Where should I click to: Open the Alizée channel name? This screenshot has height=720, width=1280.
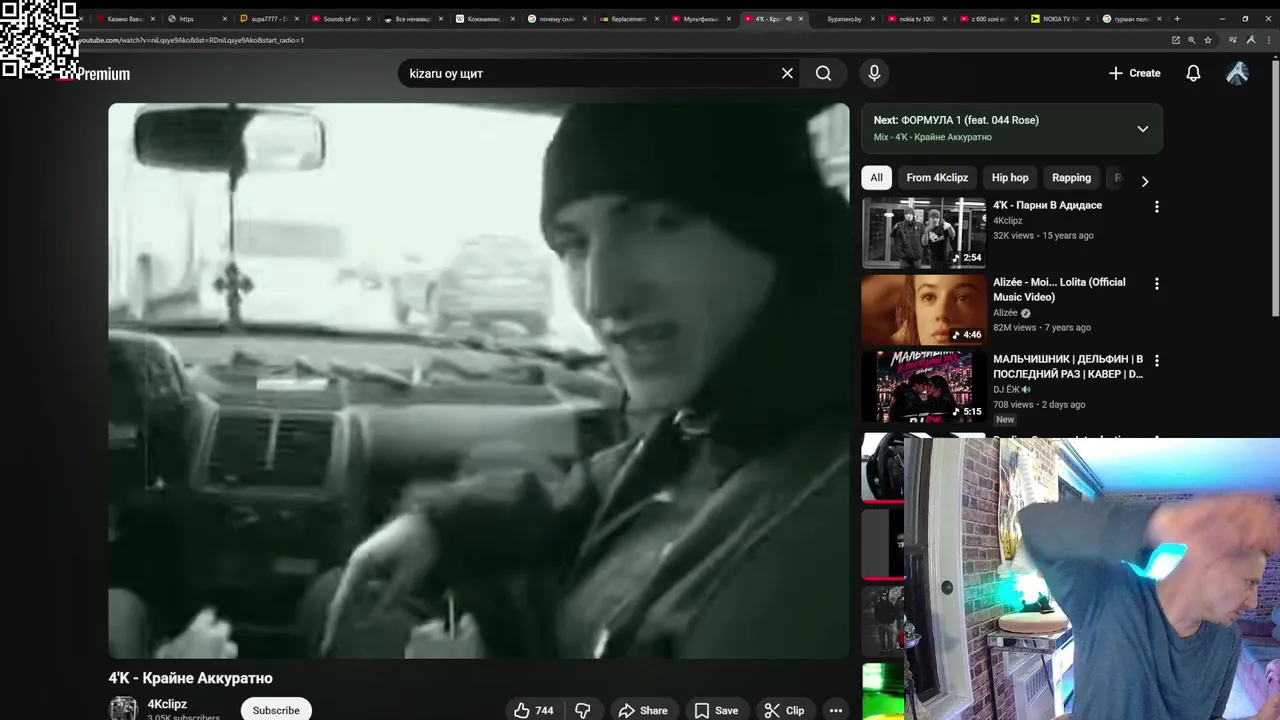click(1005, 313)
